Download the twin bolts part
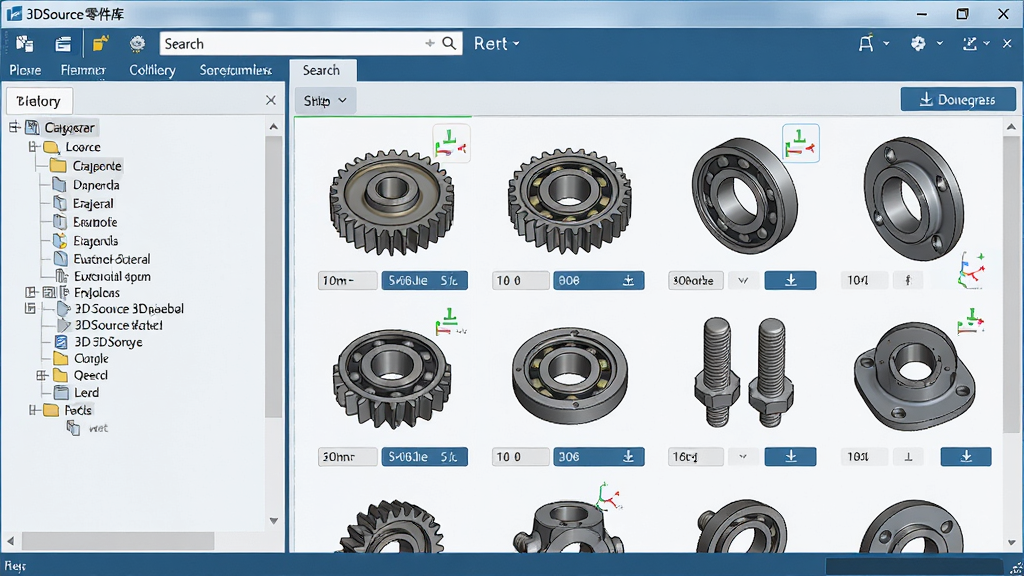The width and height of the screenshot is (1024, 576). click(791, 456)
